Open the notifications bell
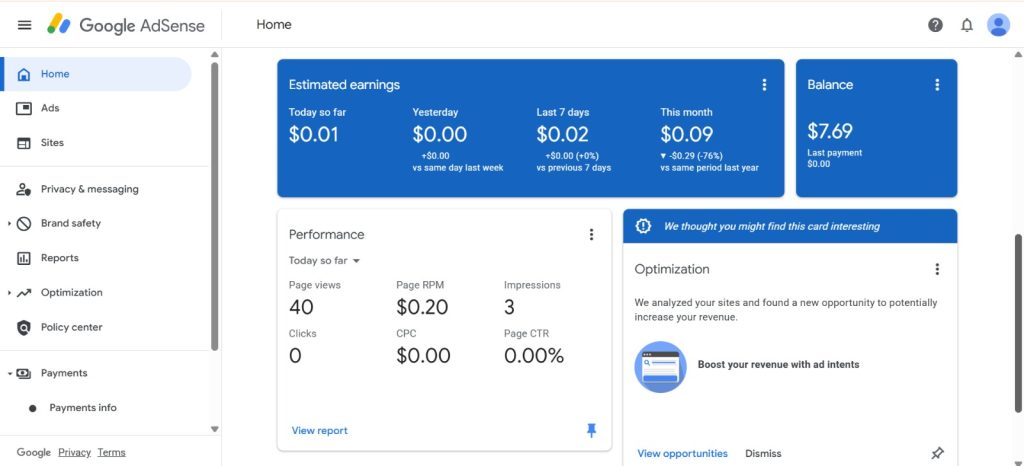 (966, 25)
